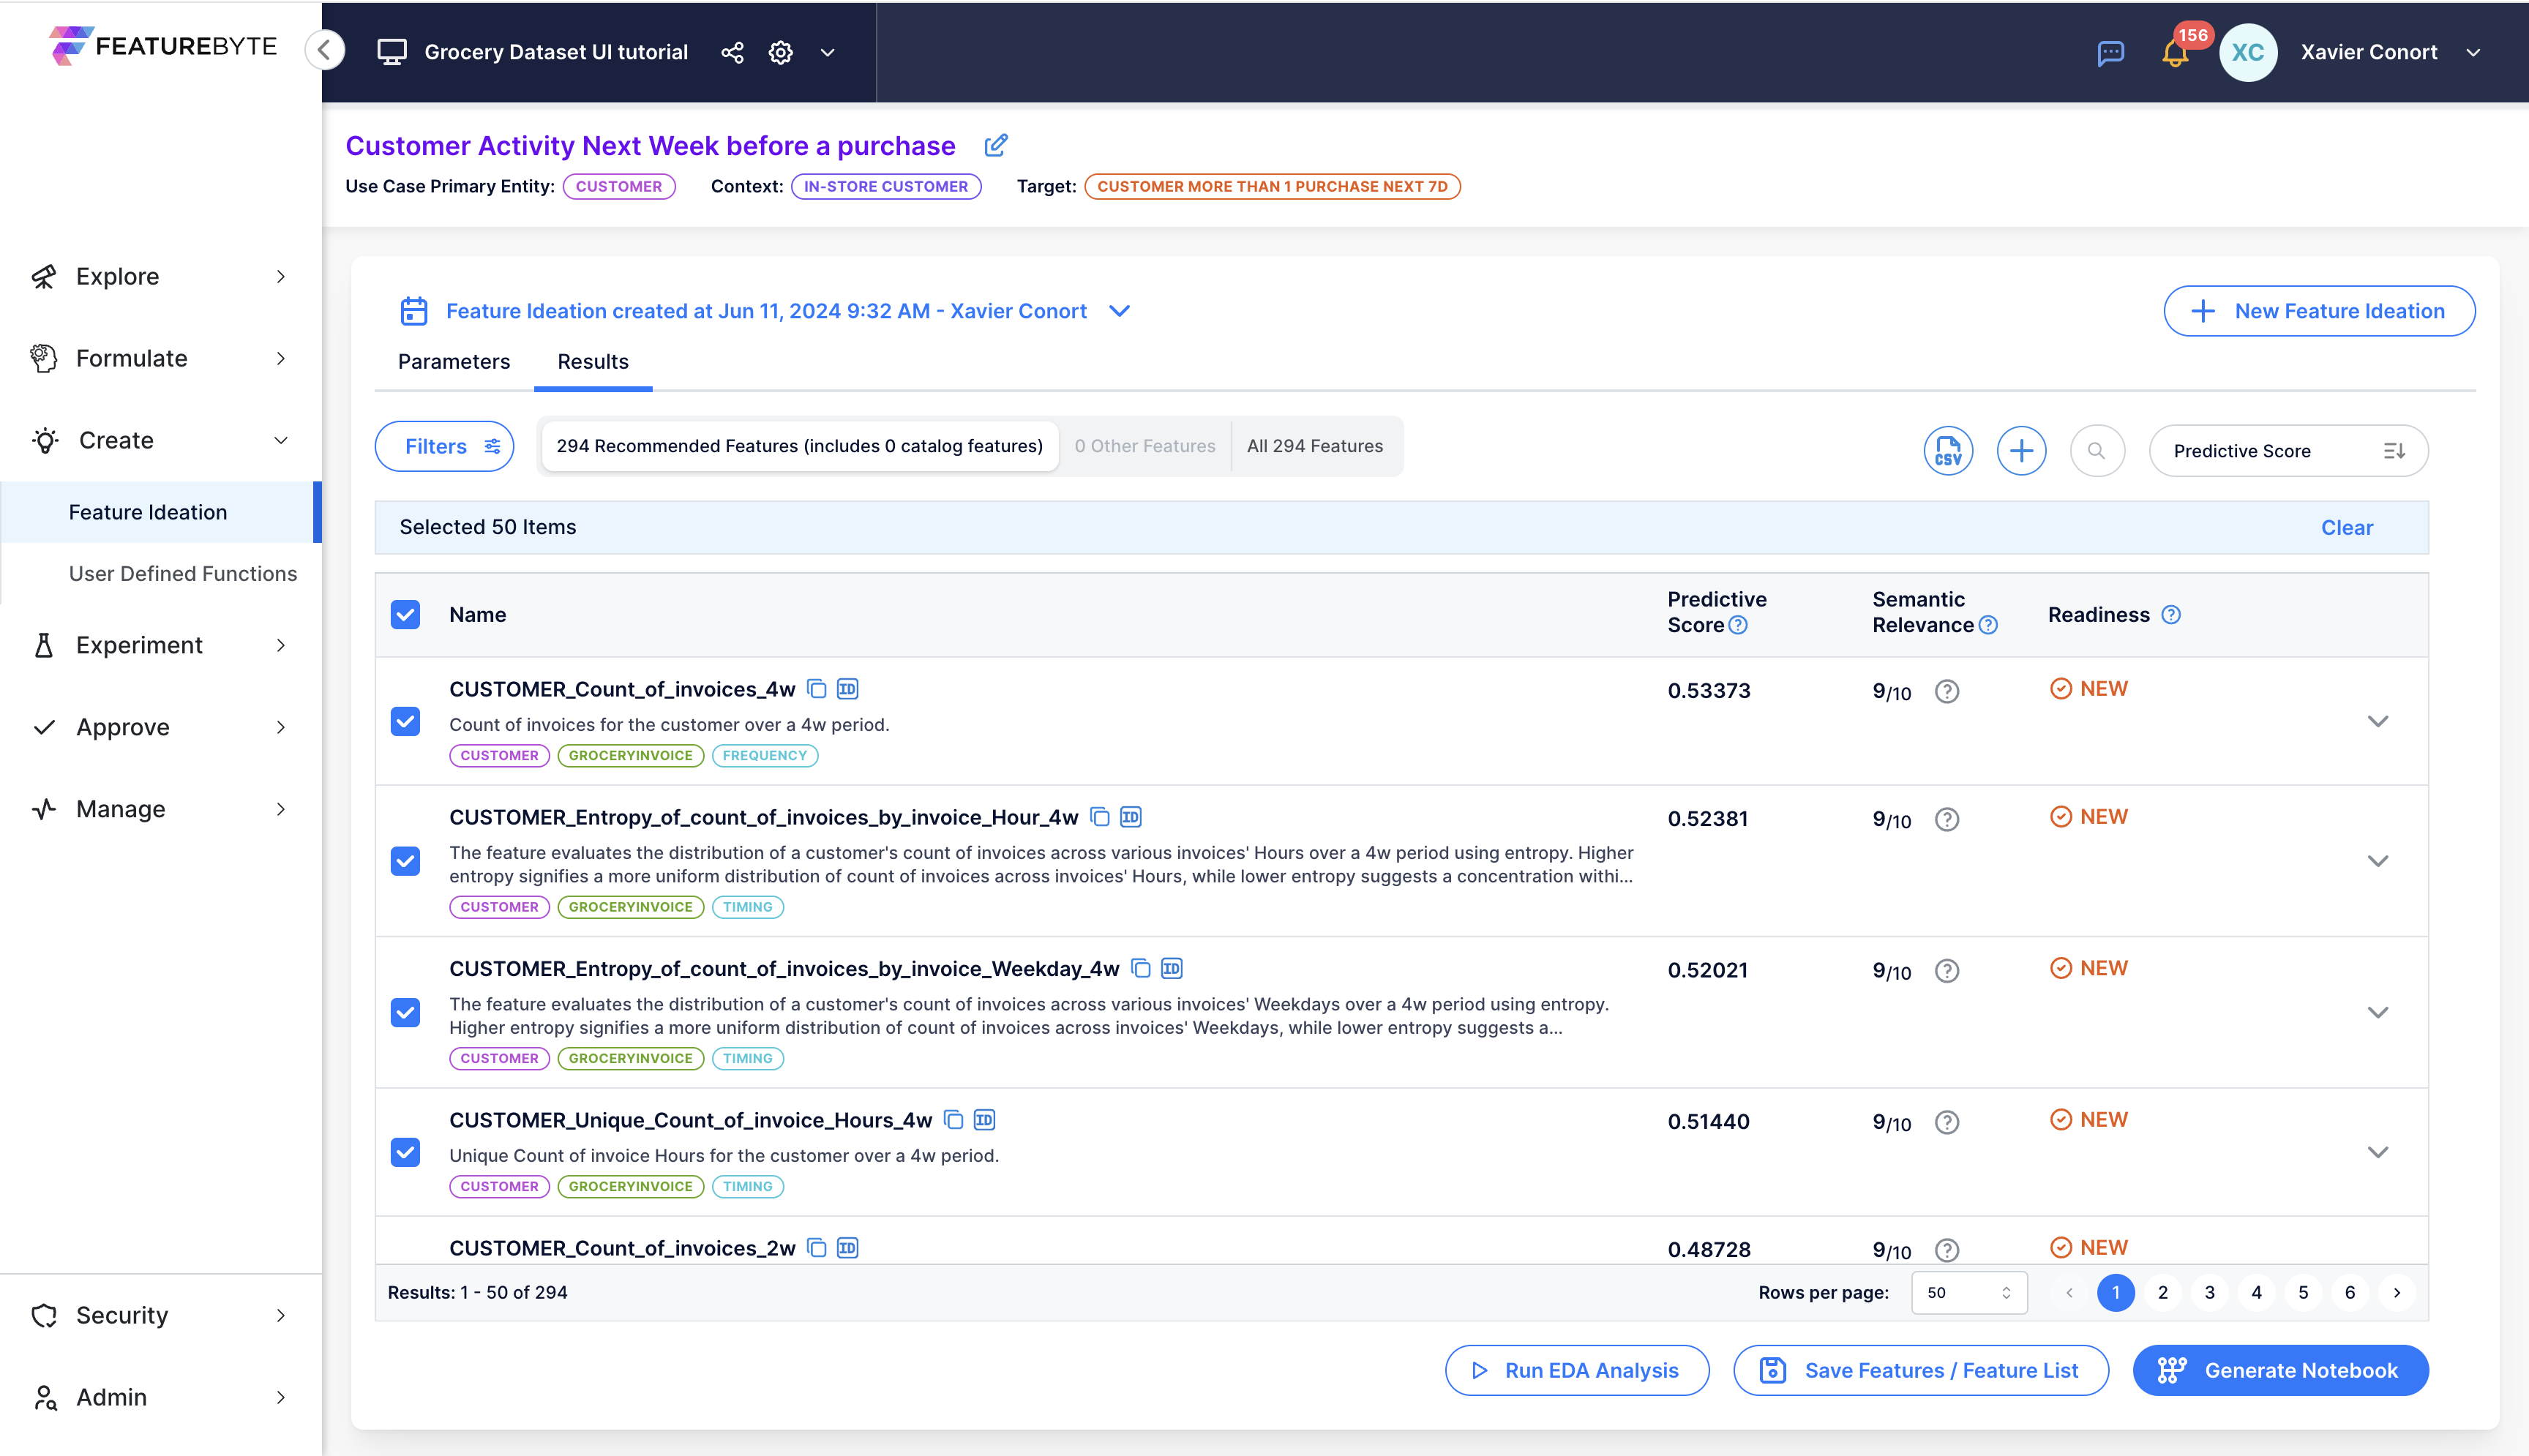The width and height of the screenshot is (2529, 1456).
Task: Select 294 Recommended Features tab
Action: (799, 446)
